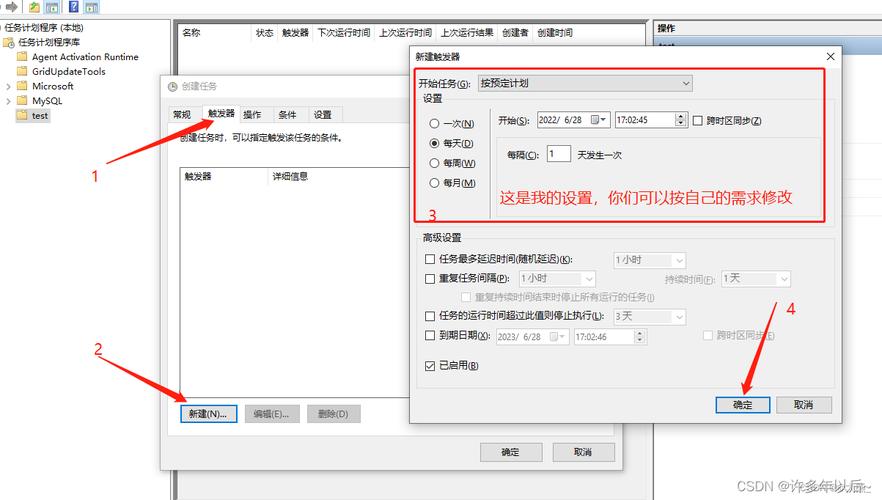Uncheck the 已启用(B) checkbox

pyautogui.click(x=430, y=366)
